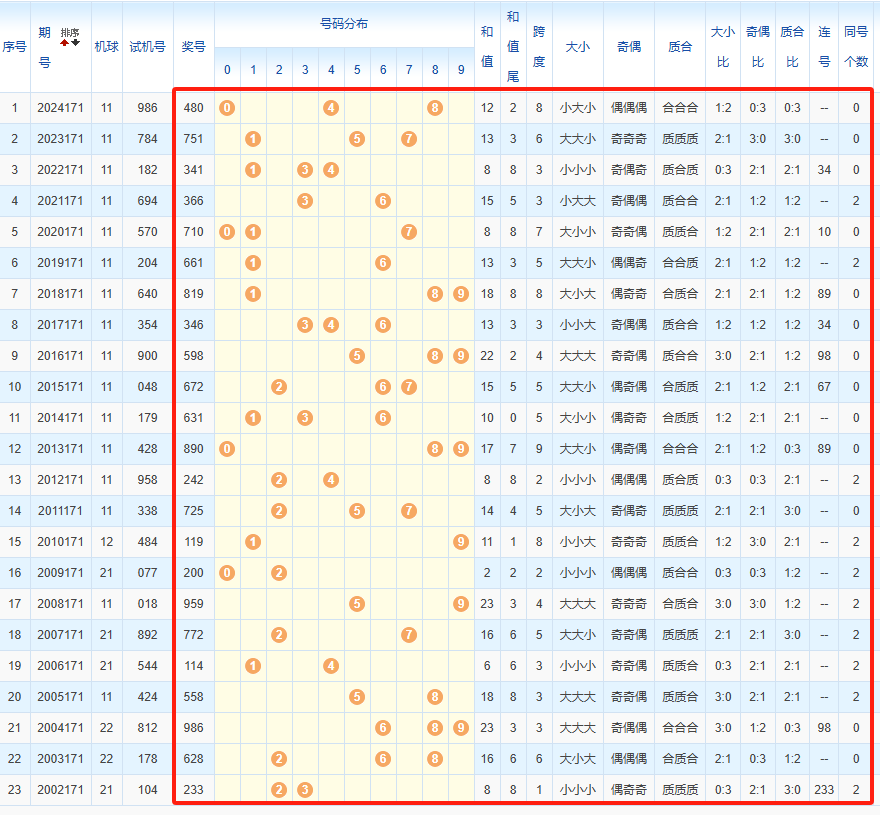Click digit 5 distribution column header

357,70
